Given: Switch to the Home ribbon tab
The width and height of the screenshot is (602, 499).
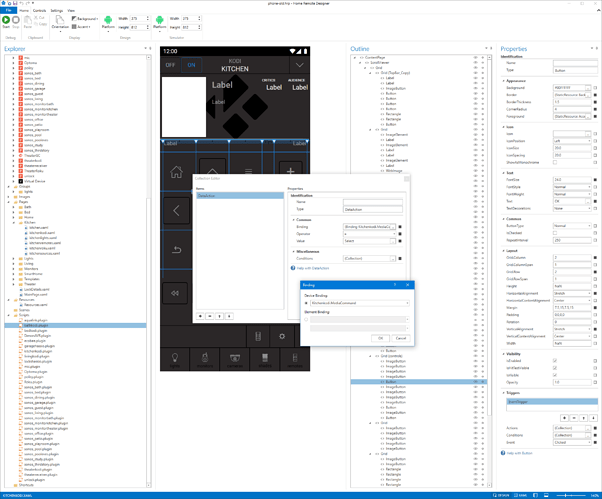Looking at the screenshot, I should (24, 10).
